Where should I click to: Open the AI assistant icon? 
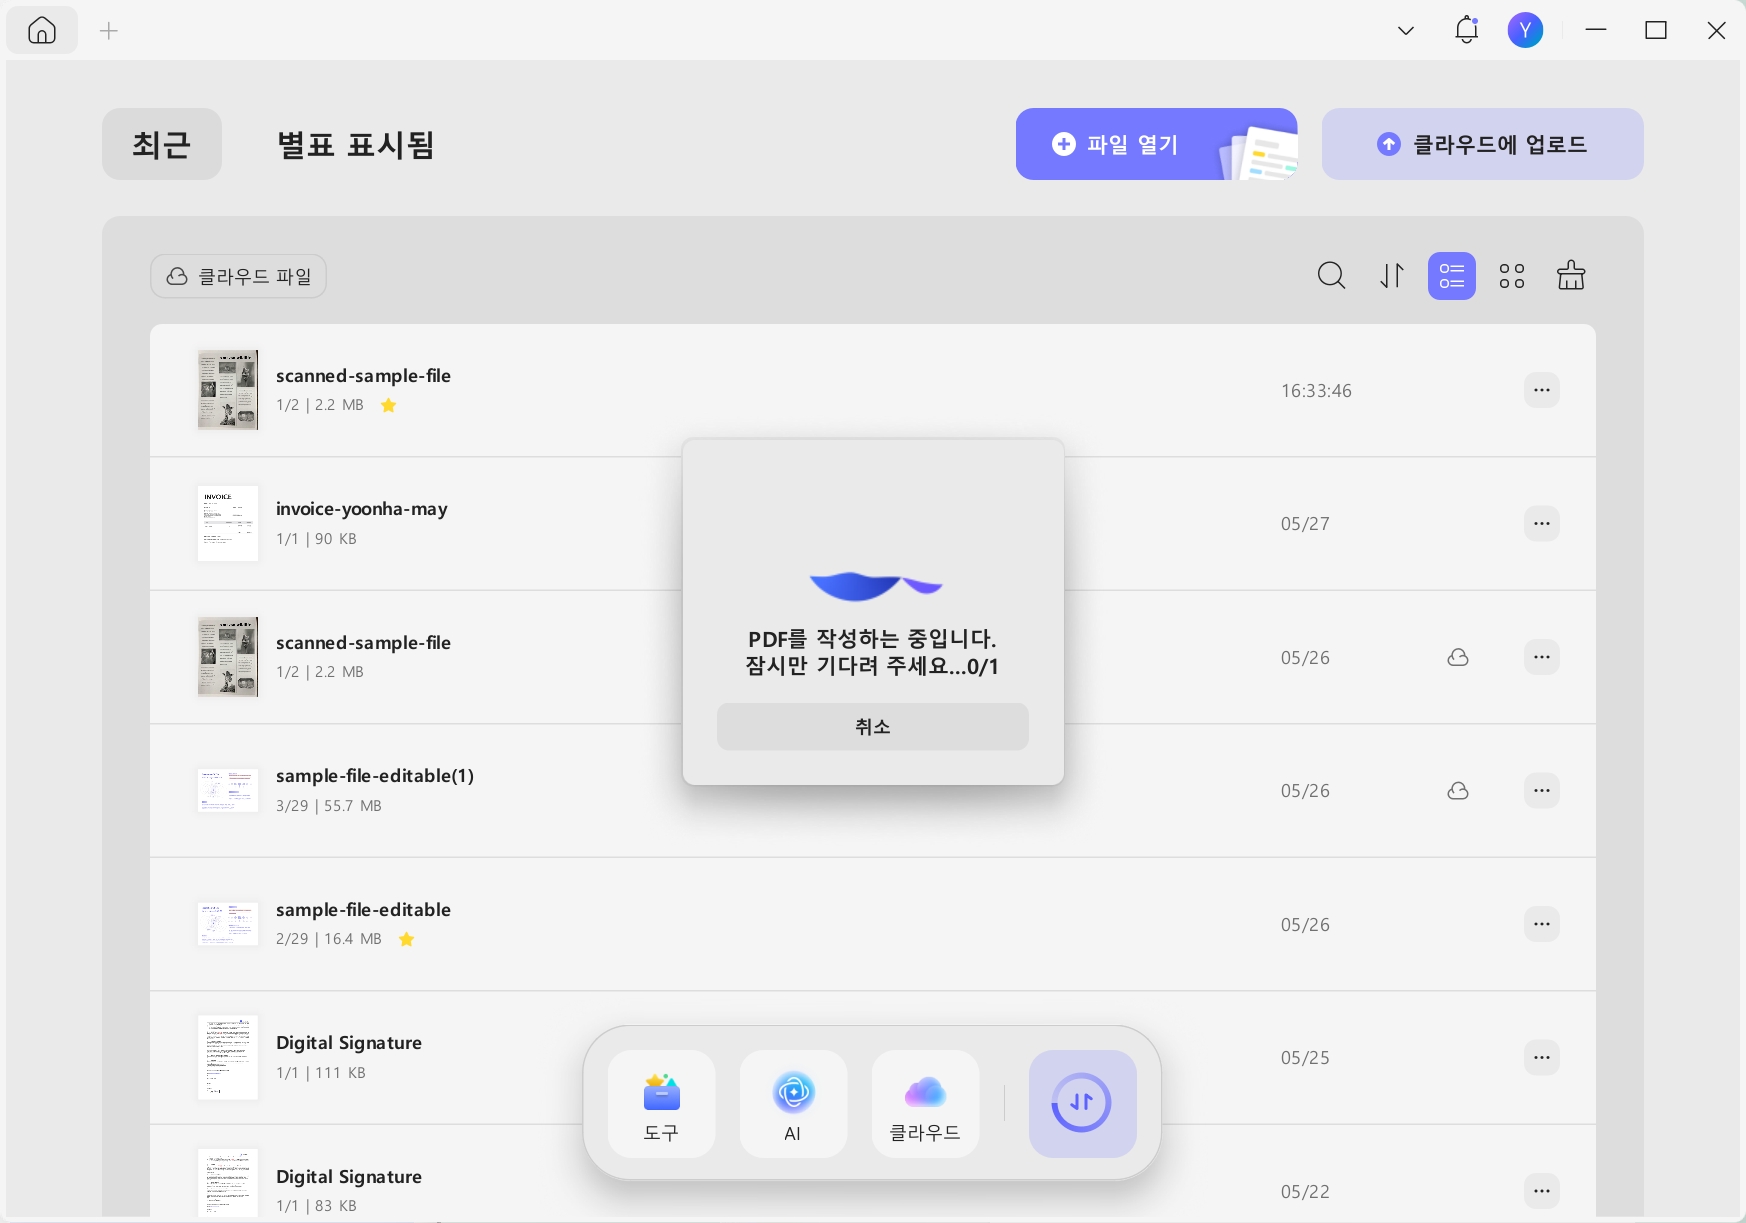click(793, 1104)
